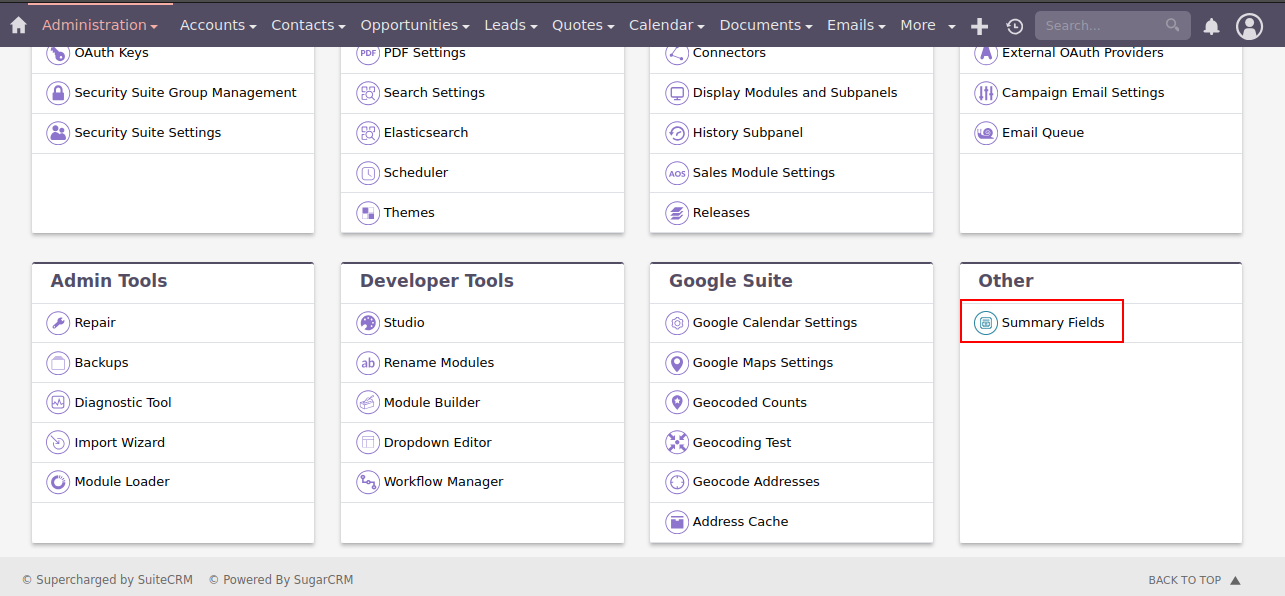This screenshot has height=596, width=1285.
Task: Click the search magnifier icon
Action: 1173,25
